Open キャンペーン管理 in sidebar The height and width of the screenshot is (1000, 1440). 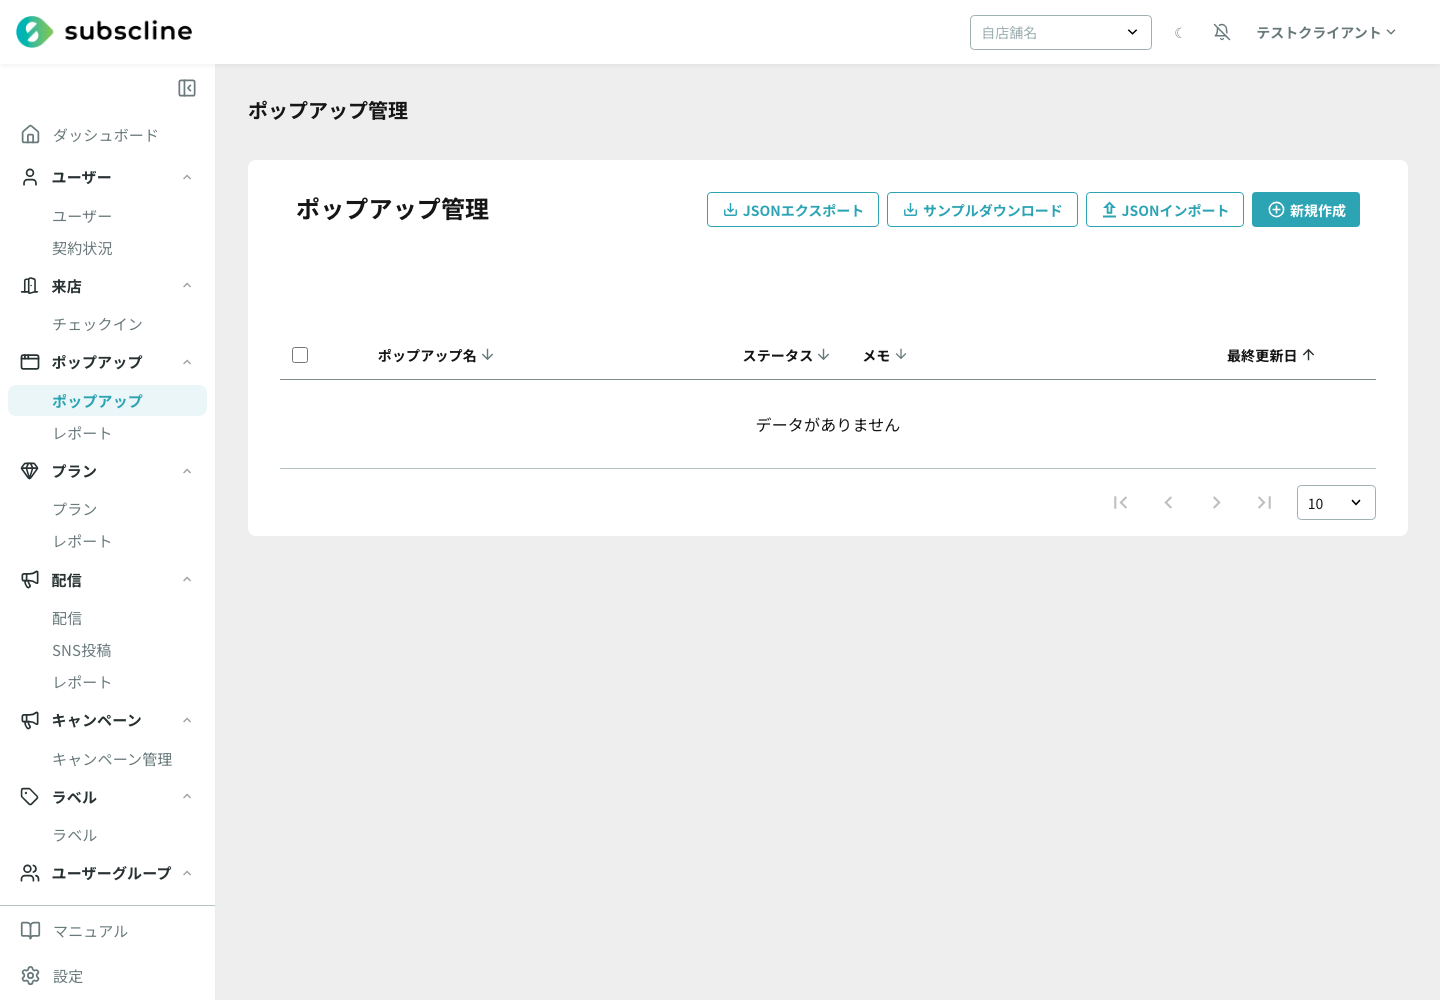point(112,759)
